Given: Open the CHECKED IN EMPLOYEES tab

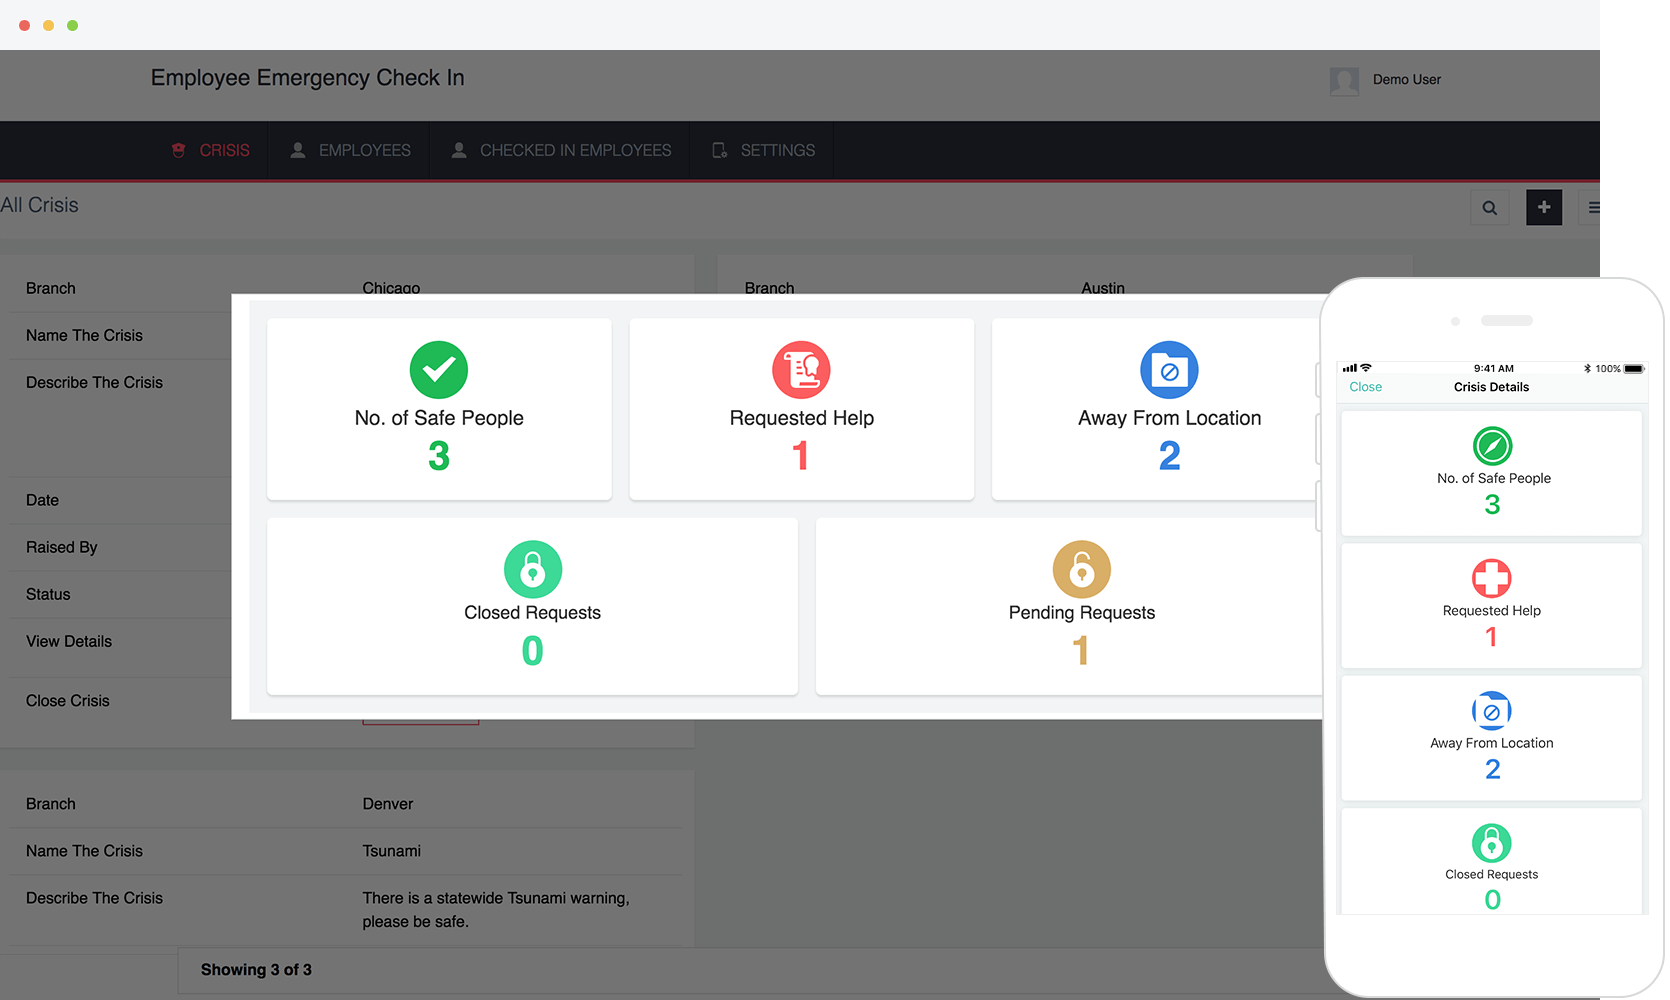Looking at the screenshot, I should [x=561, y=150].
